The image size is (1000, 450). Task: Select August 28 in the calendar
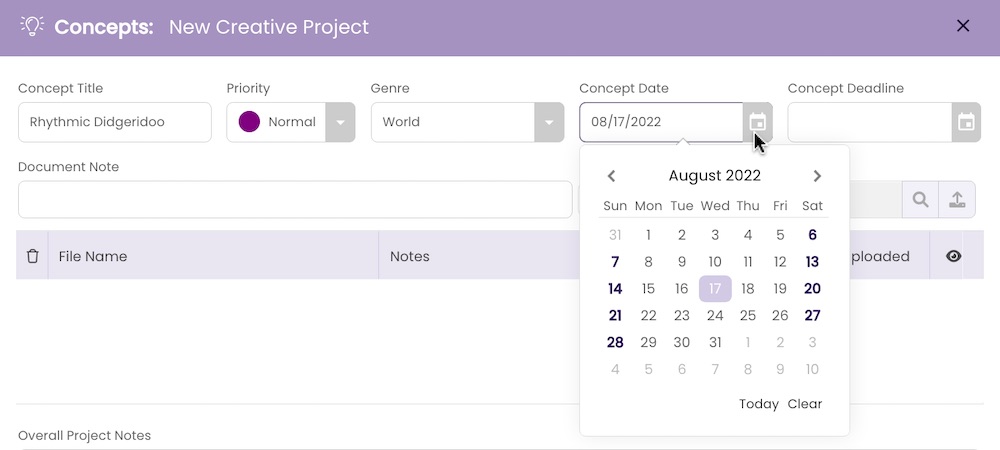pos(615,342)
